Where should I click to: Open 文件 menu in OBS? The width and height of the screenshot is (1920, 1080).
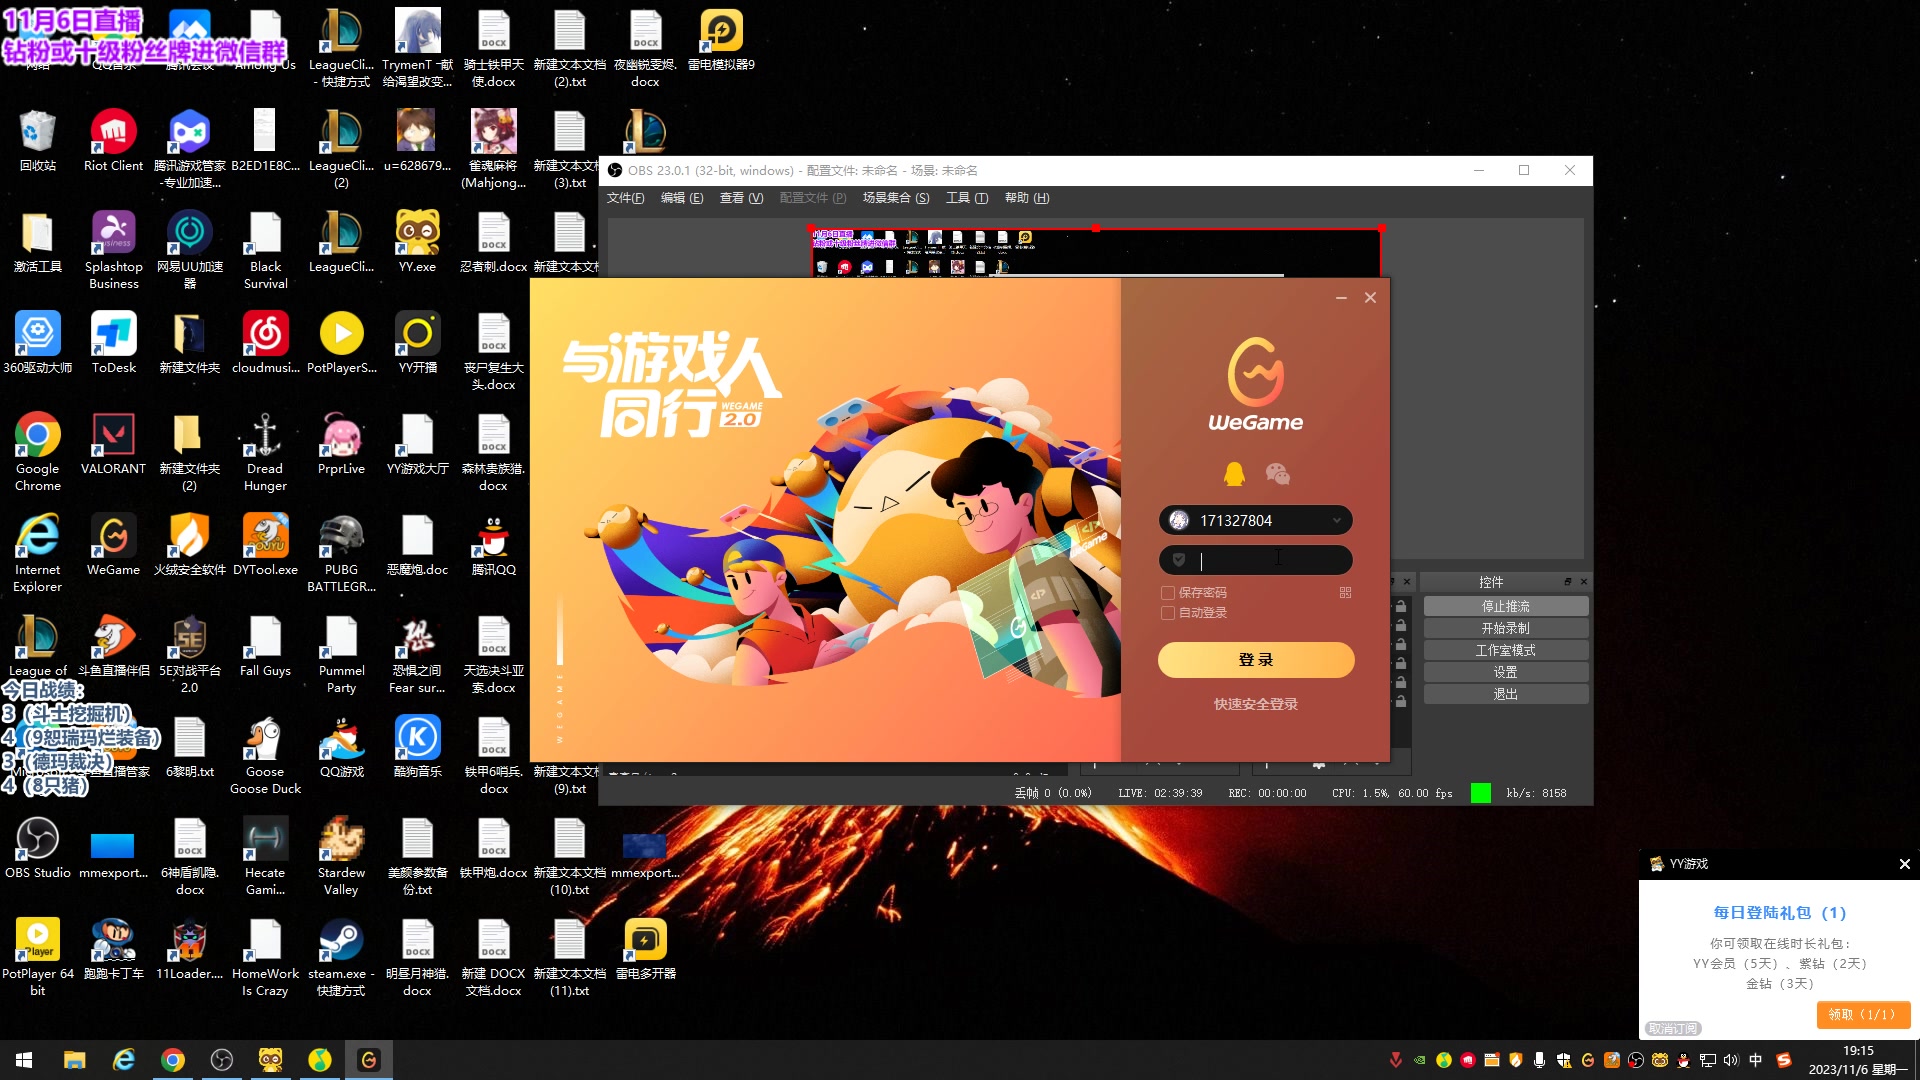[625, 198]
